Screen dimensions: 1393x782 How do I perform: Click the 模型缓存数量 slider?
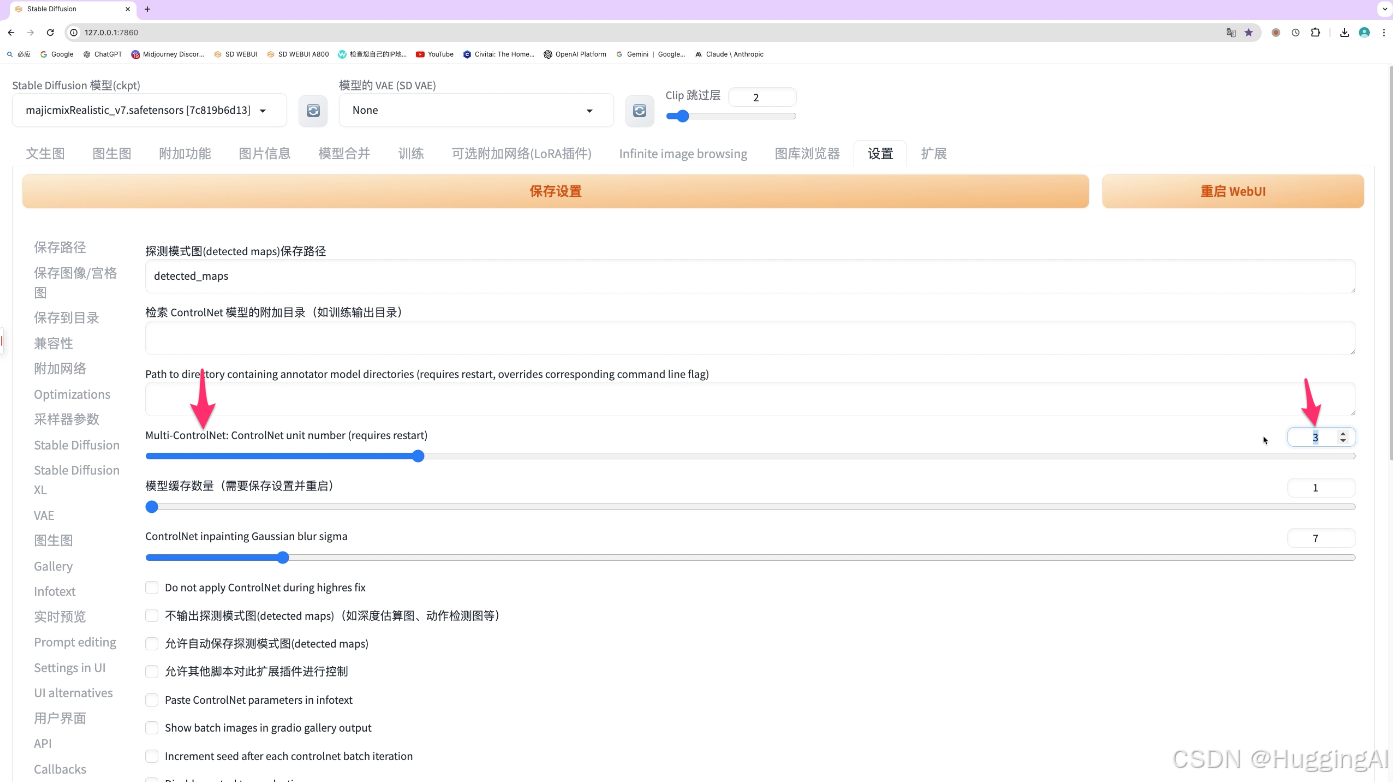coord(750,507)
